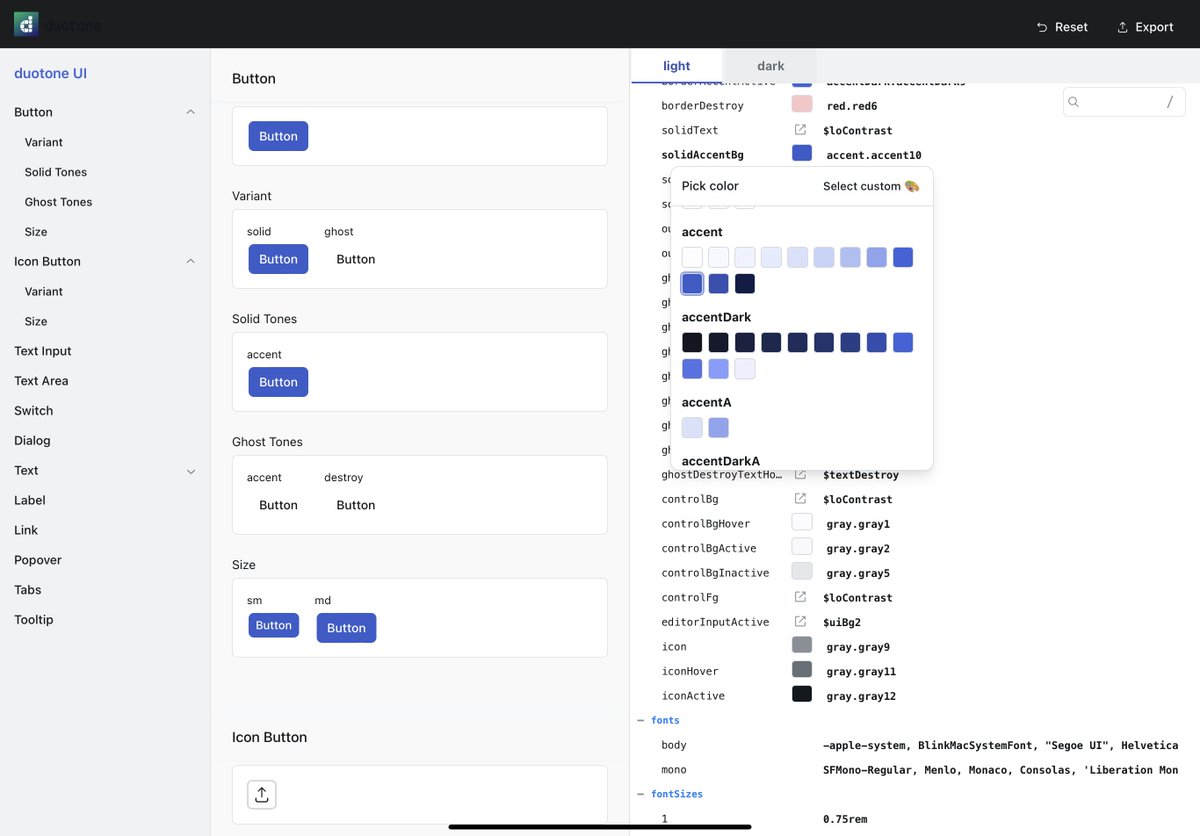Open Tabs in the sidebar
This screenshot has width=1200, height=836.
point(28,590)
